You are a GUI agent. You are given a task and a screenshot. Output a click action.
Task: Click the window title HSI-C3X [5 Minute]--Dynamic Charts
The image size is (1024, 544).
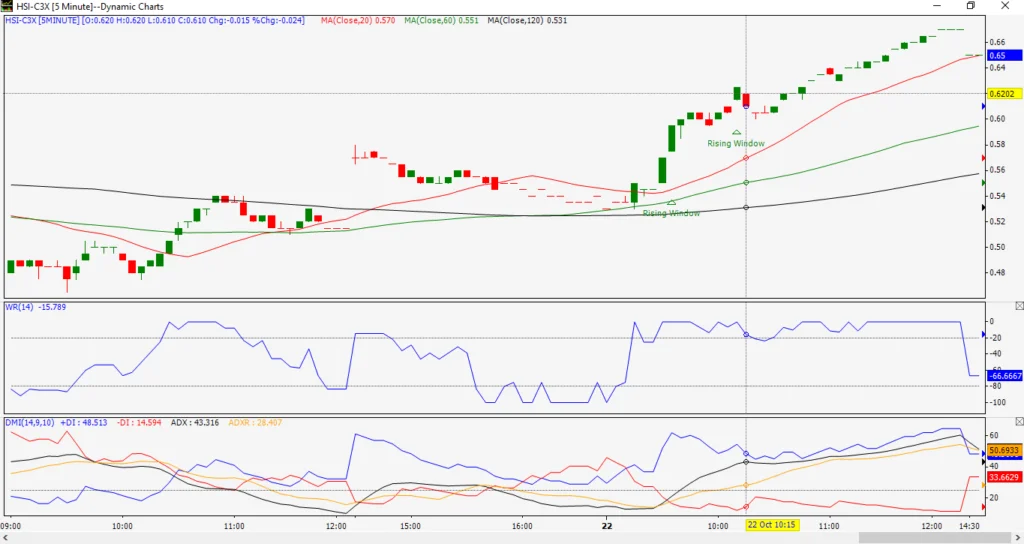(x=89, y=6)
